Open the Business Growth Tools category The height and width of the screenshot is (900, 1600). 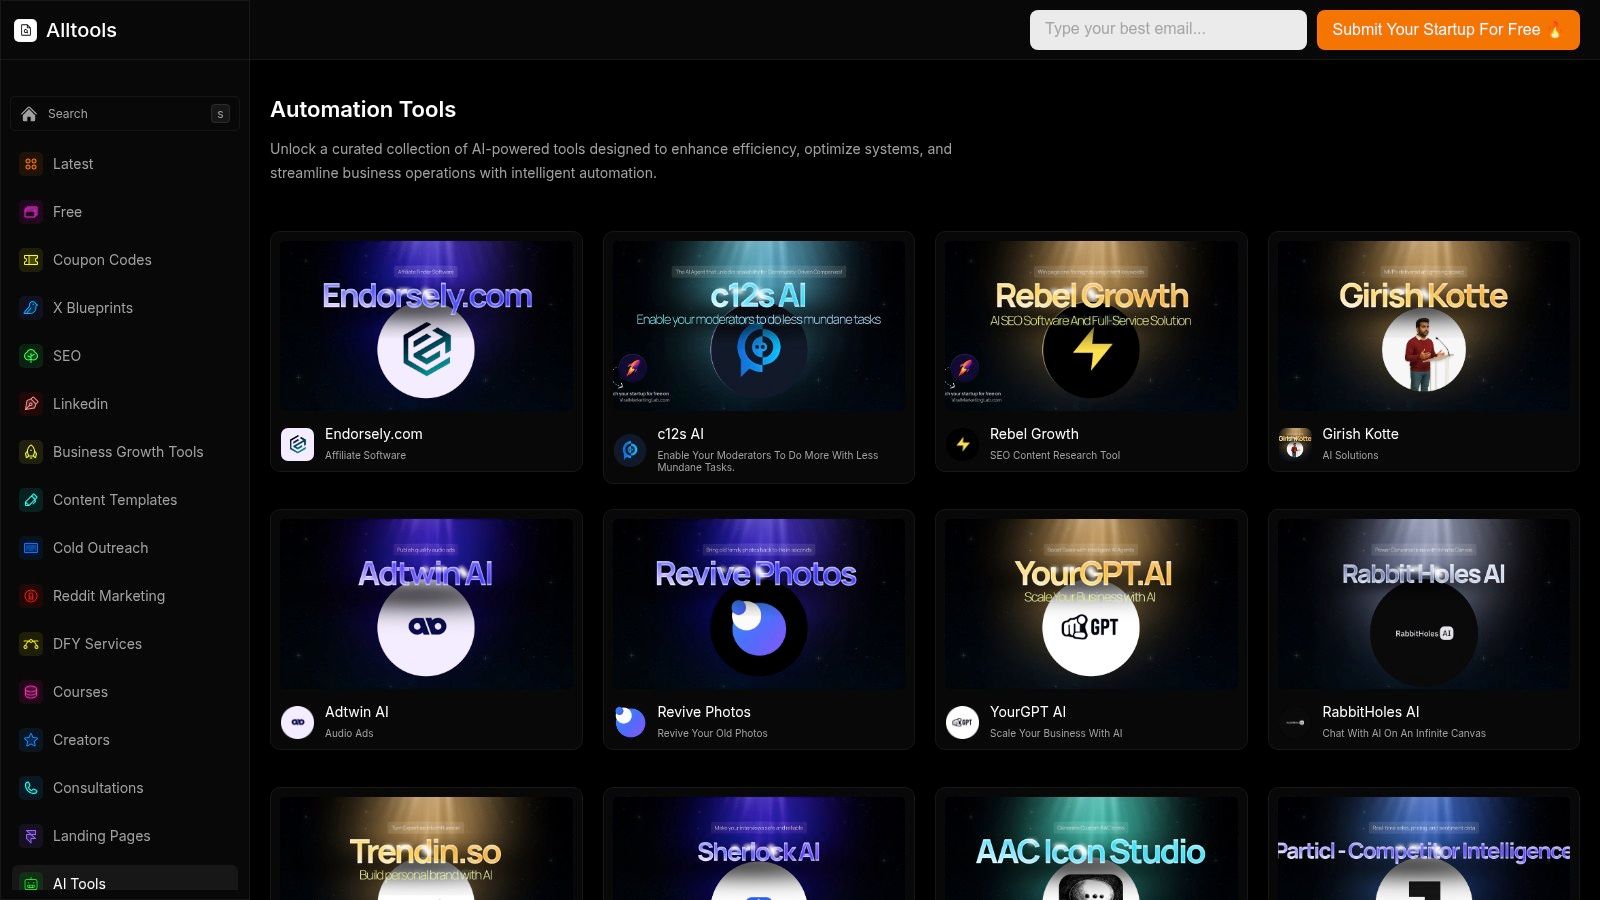(x=125, y=452)
